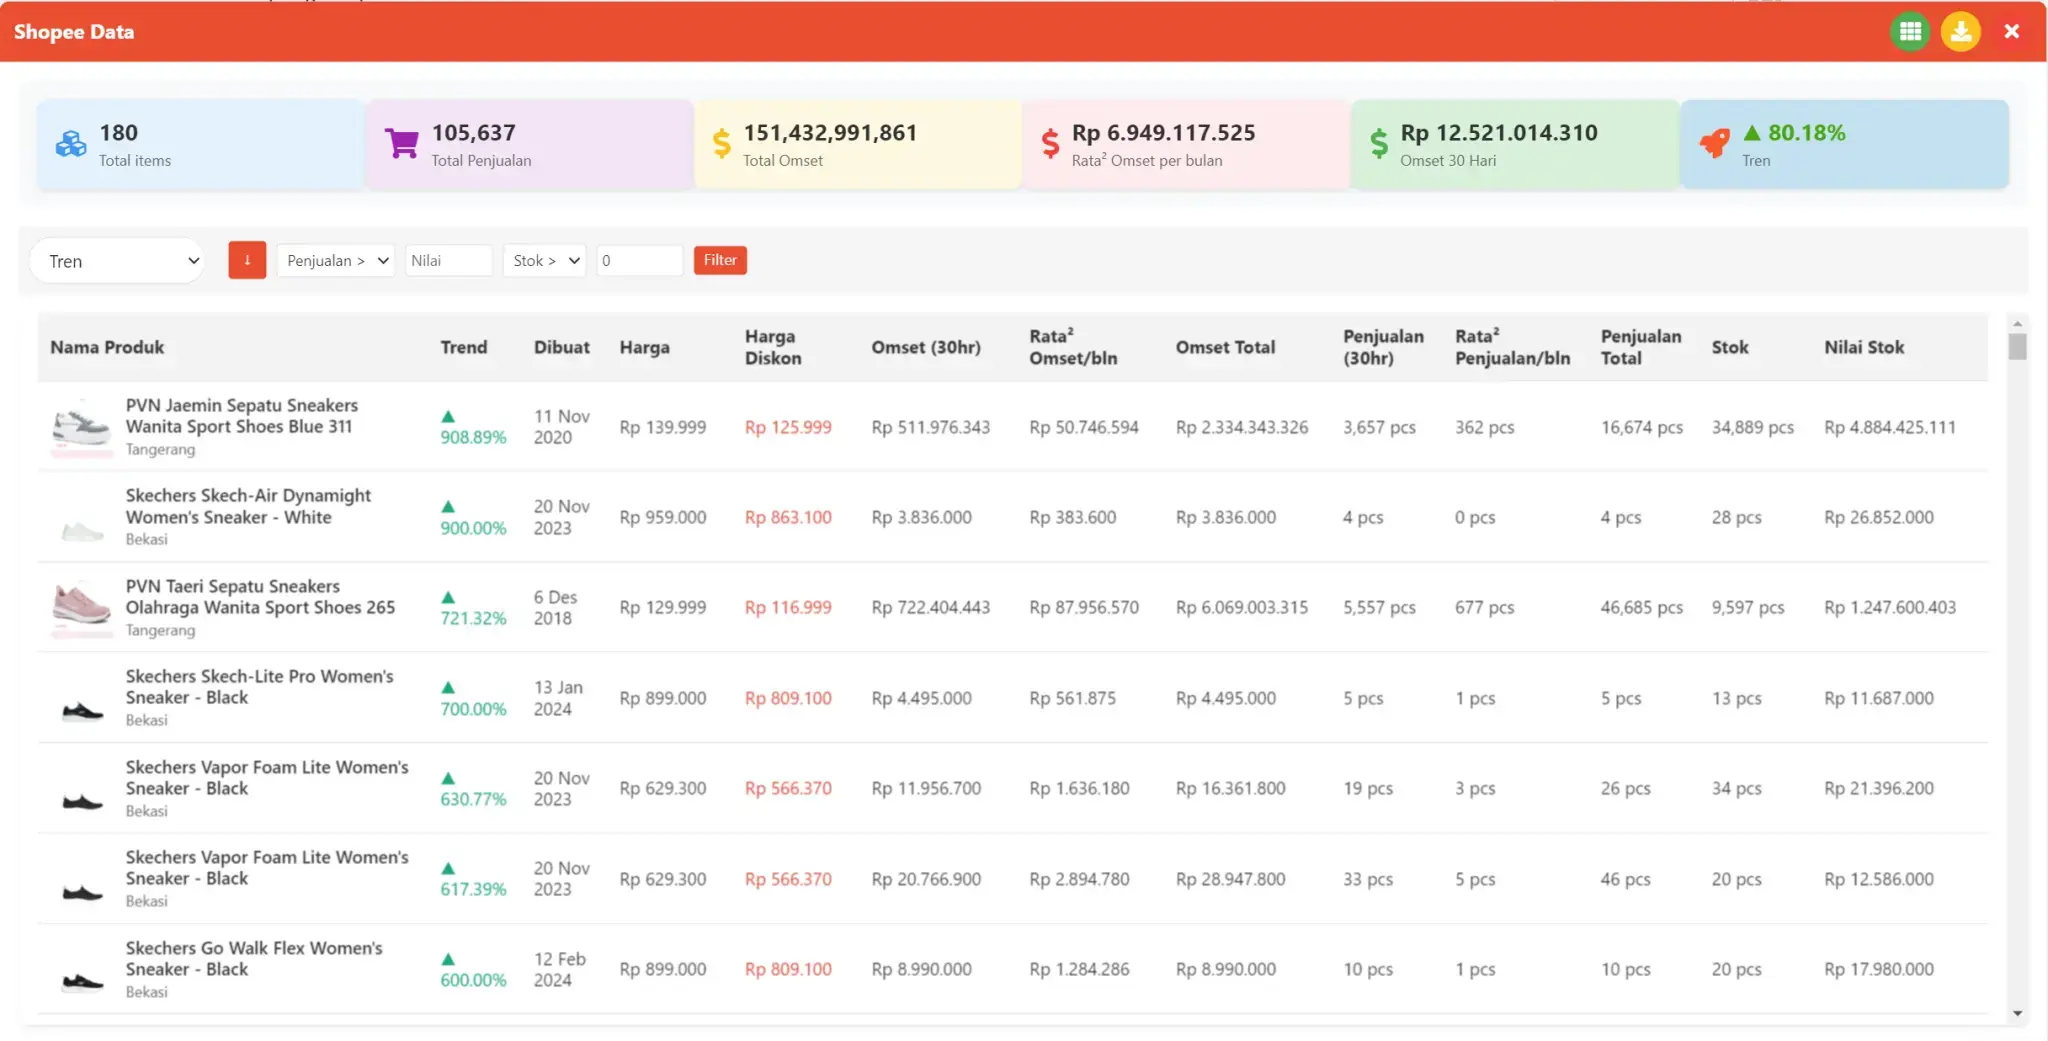Open the Tren sort dropdown
This screenshot has height=1041, width=2048.
[118, 261]
